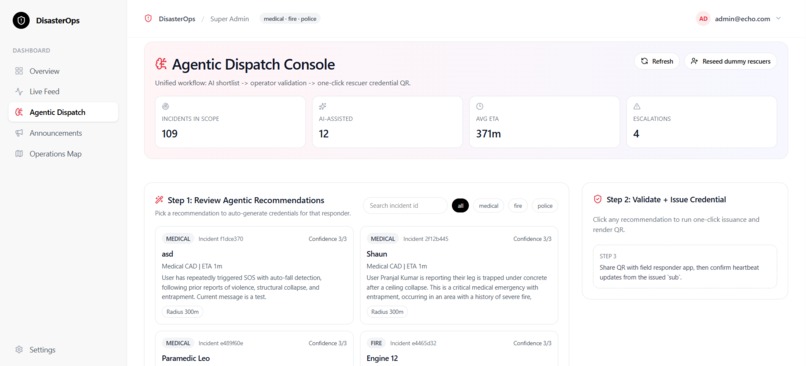Click Reseed dummy rescuers button
This screenshot has height=366, width=806.
730,61
